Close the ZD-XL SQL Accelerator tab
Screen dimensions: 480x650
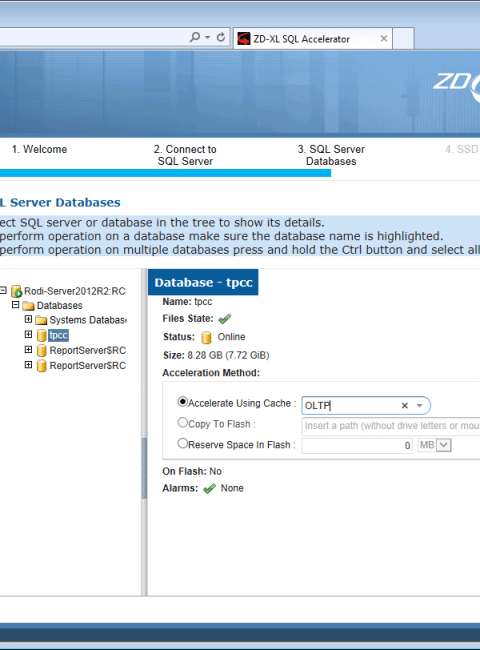click(x=384, y=39)
